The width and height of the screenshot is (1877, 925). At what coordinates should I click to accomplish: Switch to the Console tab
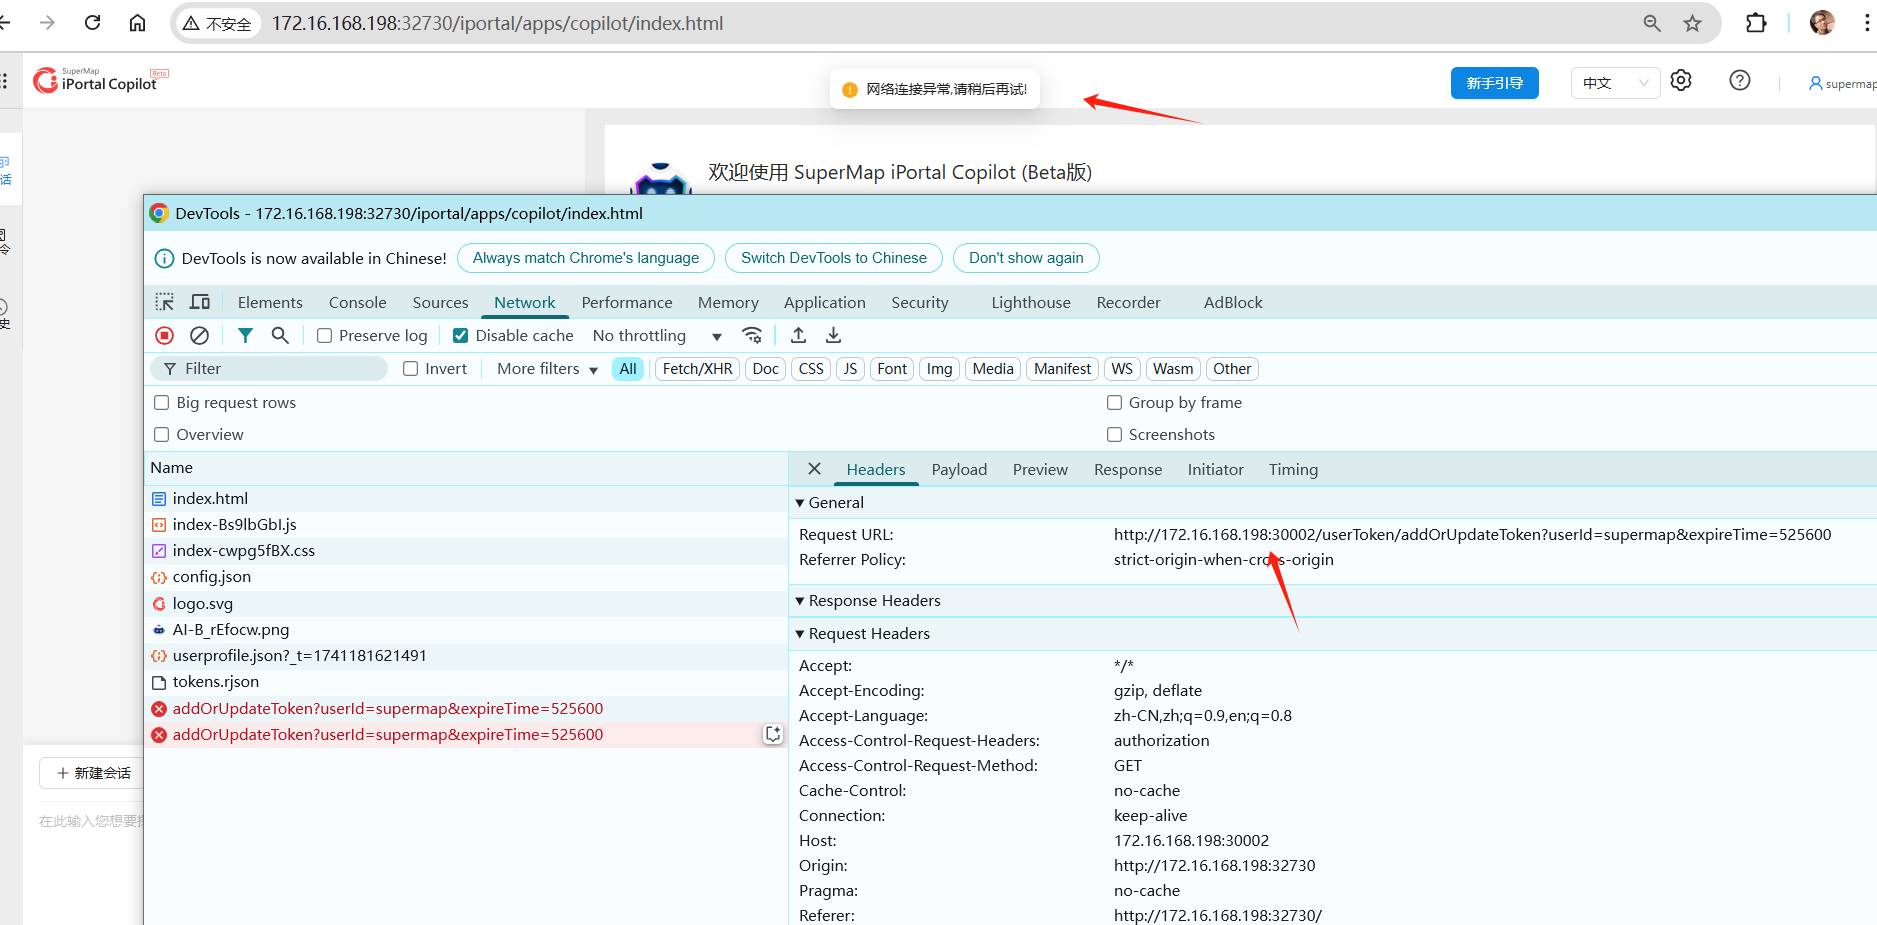[357, 303]
